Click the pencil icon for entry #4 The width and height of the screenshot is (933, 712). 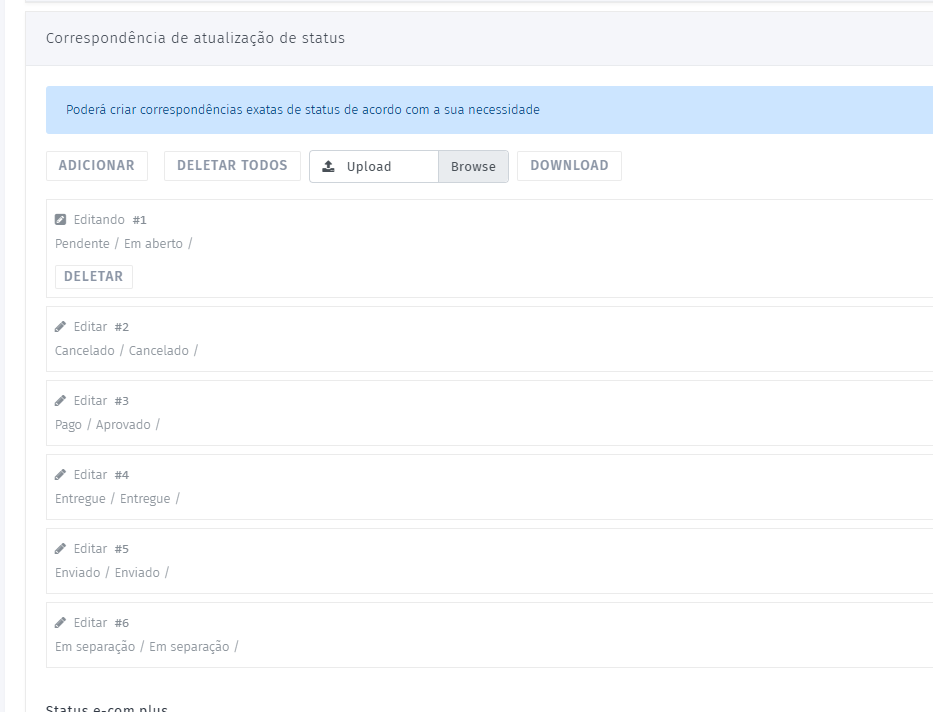pyautogui.click(x=60, y=475)
